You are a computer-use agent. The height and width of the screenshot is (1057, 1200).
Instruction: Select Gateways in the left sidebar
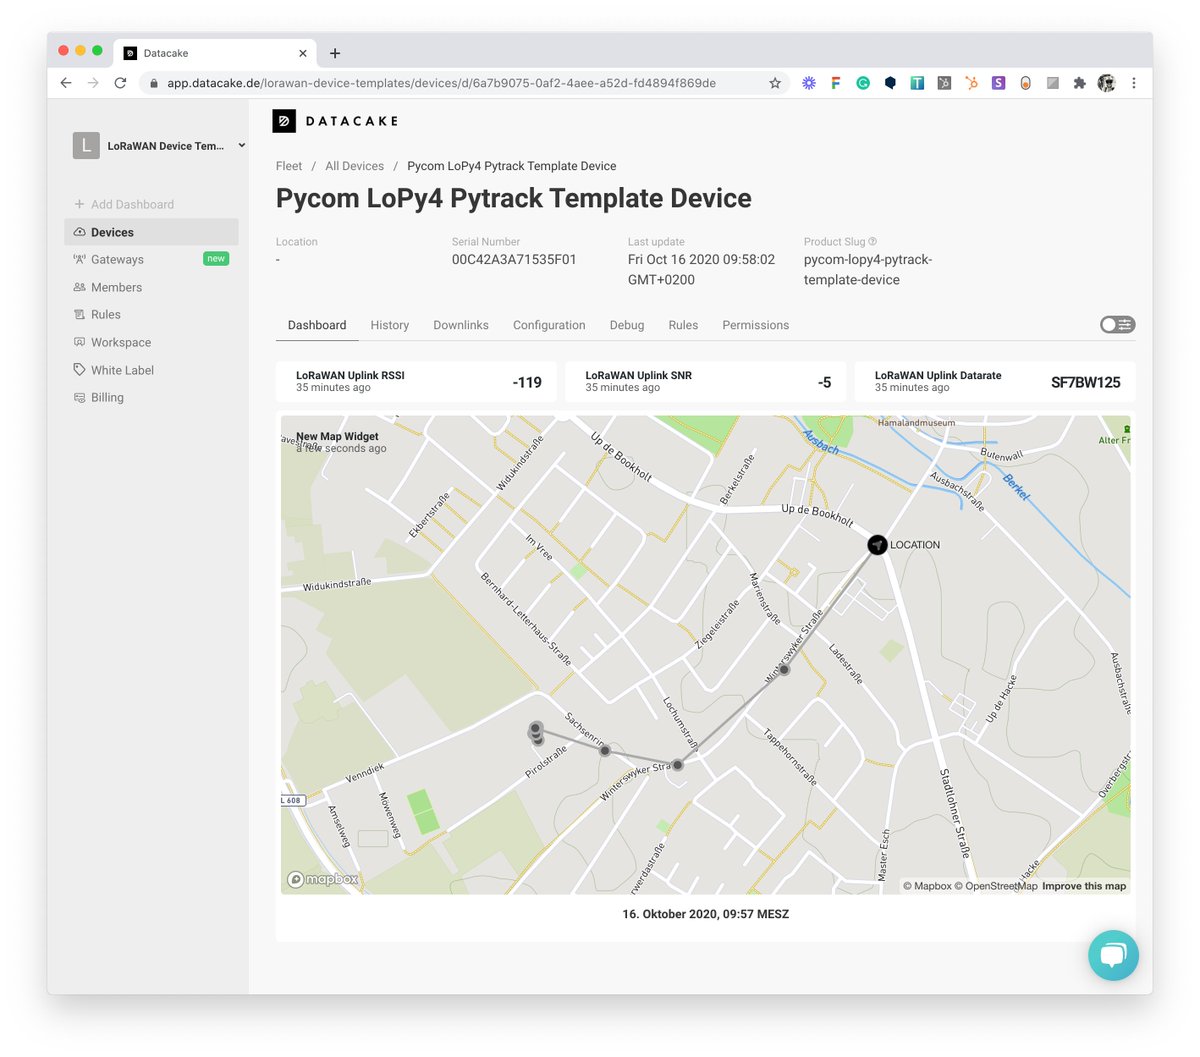tap(117, 259)
